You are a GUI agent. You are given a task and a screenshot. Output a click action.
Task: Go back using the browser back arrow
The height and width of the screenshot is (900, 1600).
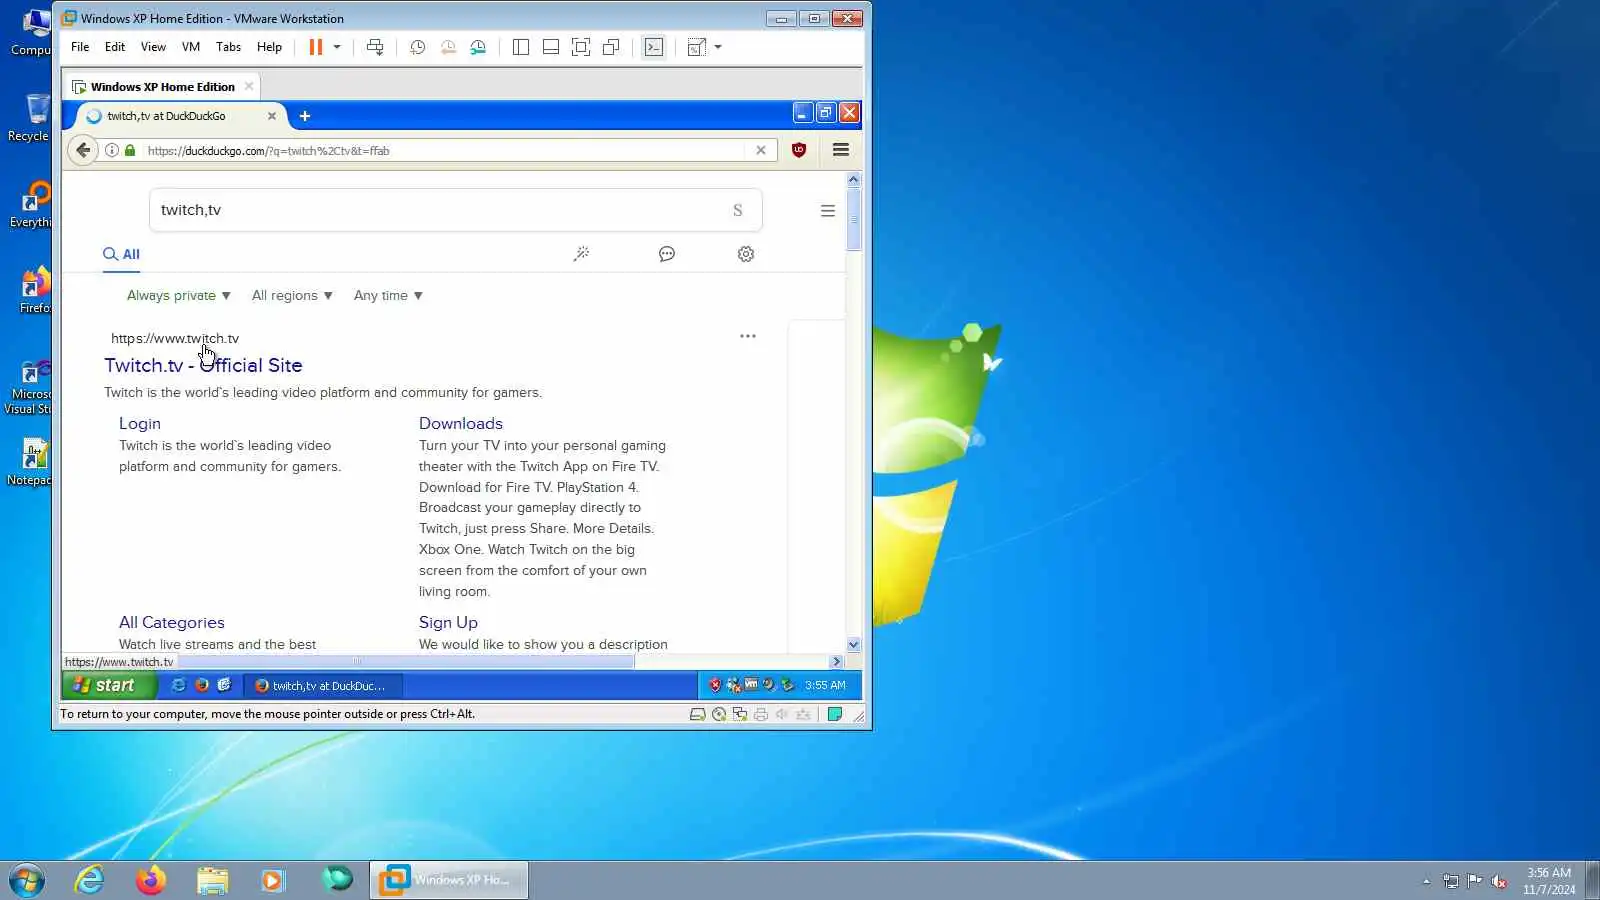click(83, 150)
